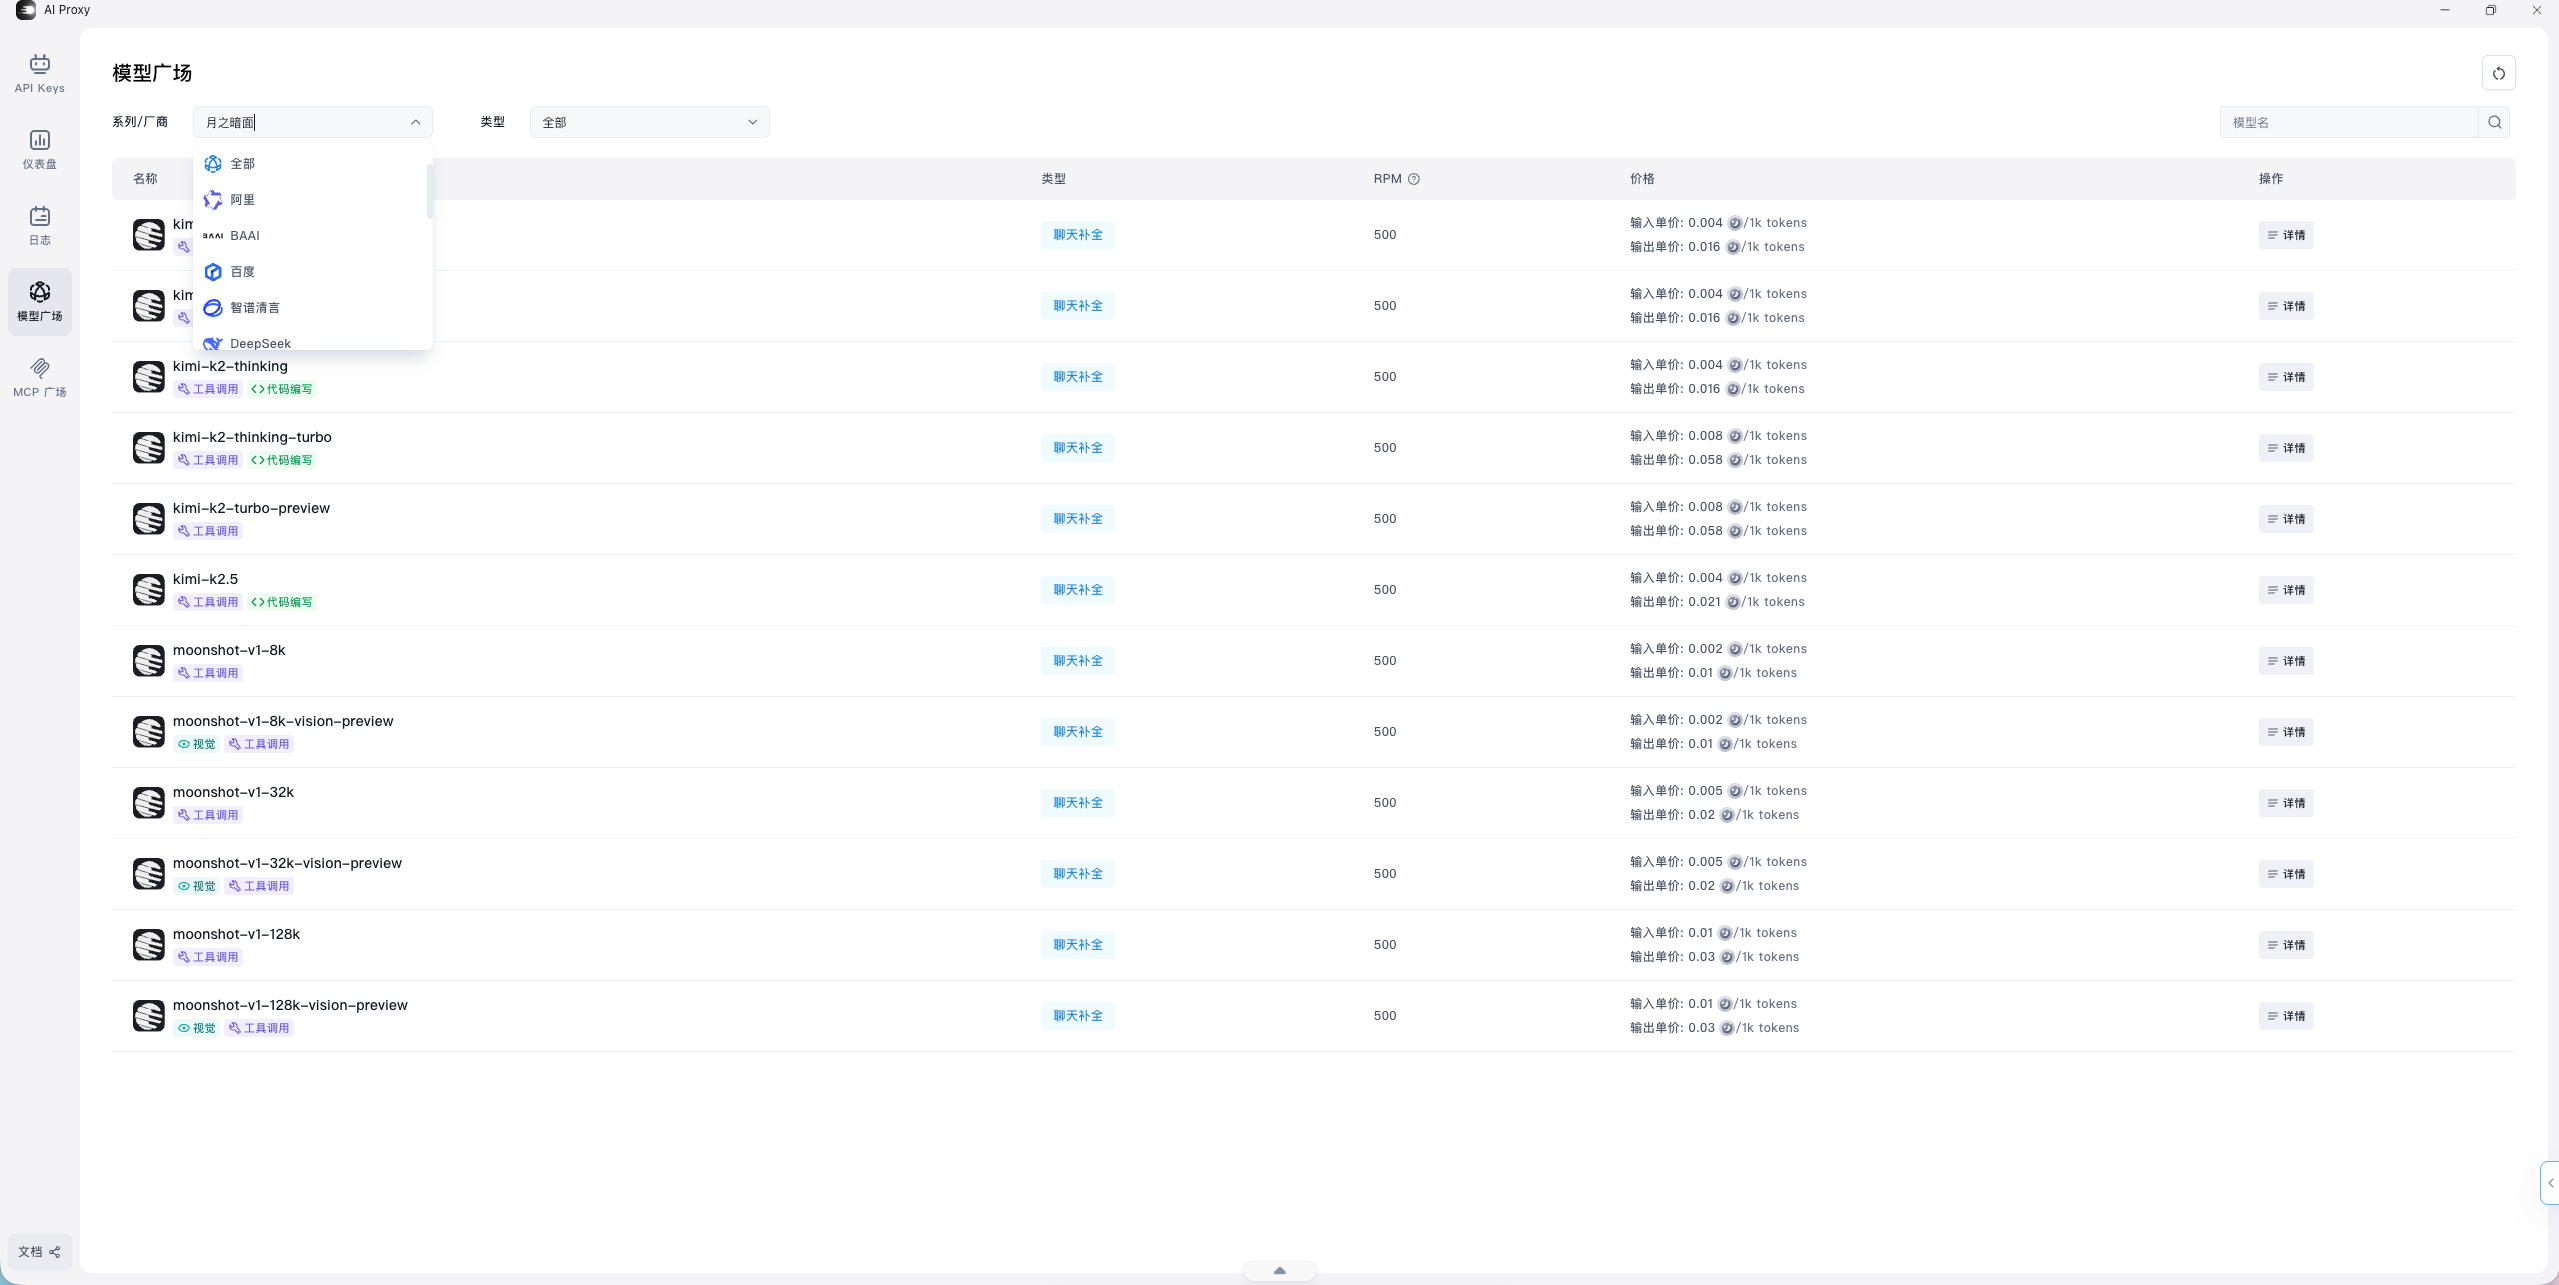
Task: Click the 名称 column header
Action: [145, 179]
